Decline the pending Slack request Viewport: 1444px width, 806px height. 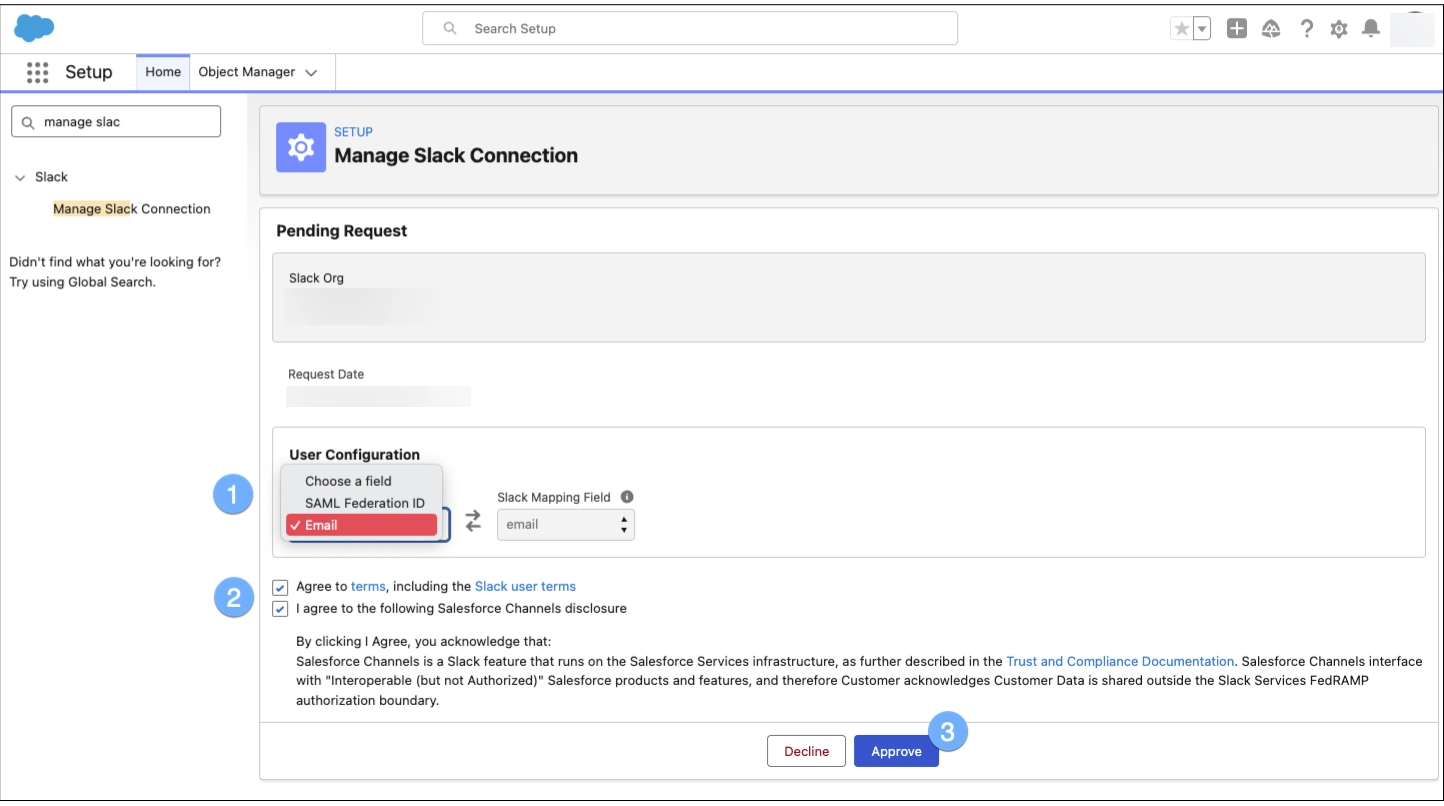[807, 751]
